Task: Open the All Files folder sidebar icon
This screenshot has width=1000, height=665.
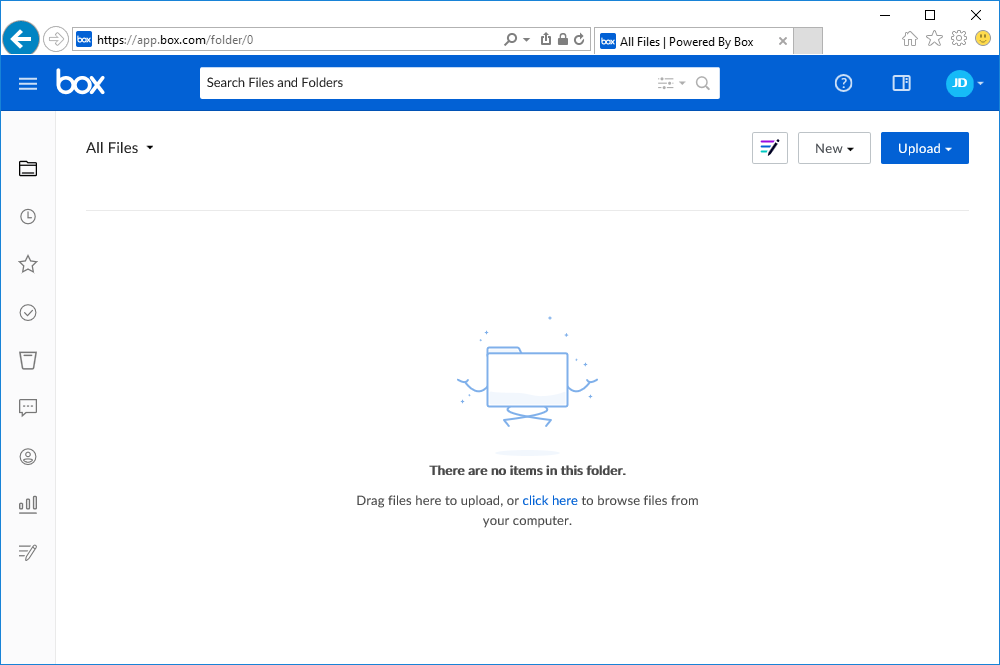Action: [27, 168]
